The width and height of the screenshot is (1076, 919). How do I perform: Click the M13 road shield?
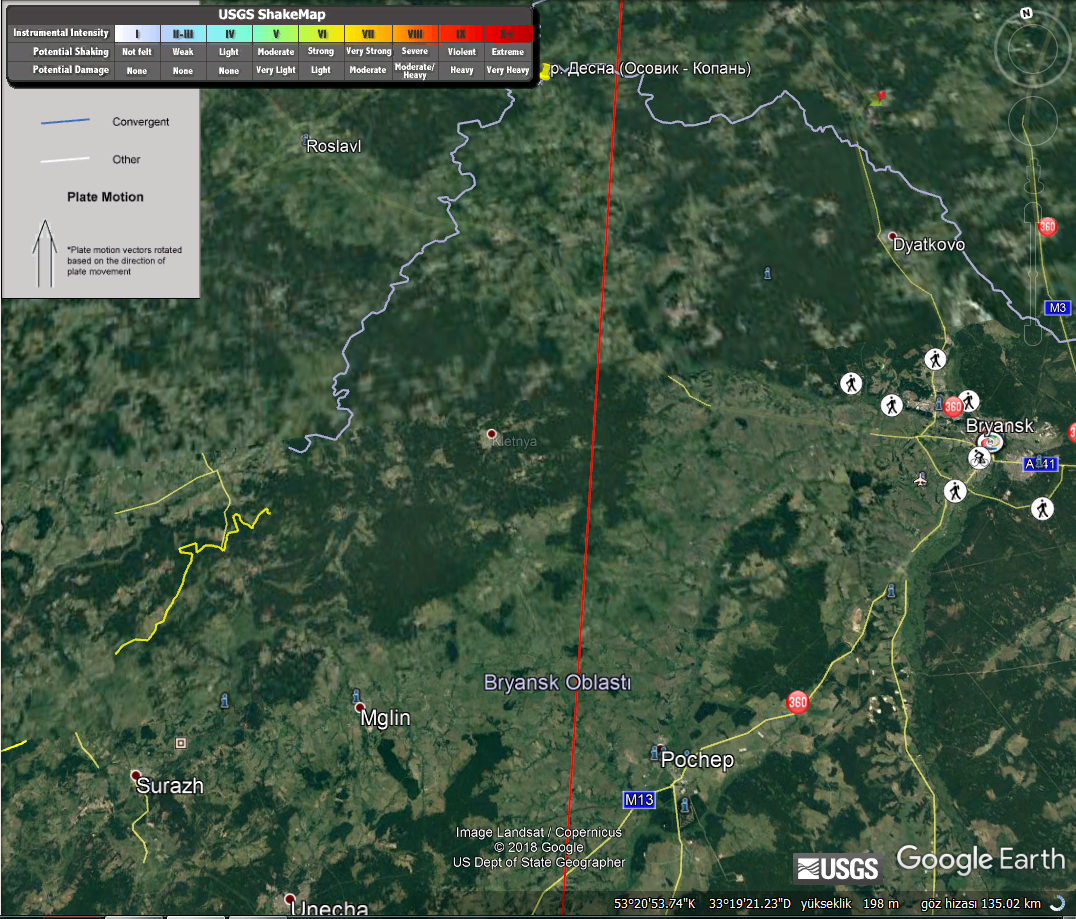pyautogui.click(x=639, y=800)
